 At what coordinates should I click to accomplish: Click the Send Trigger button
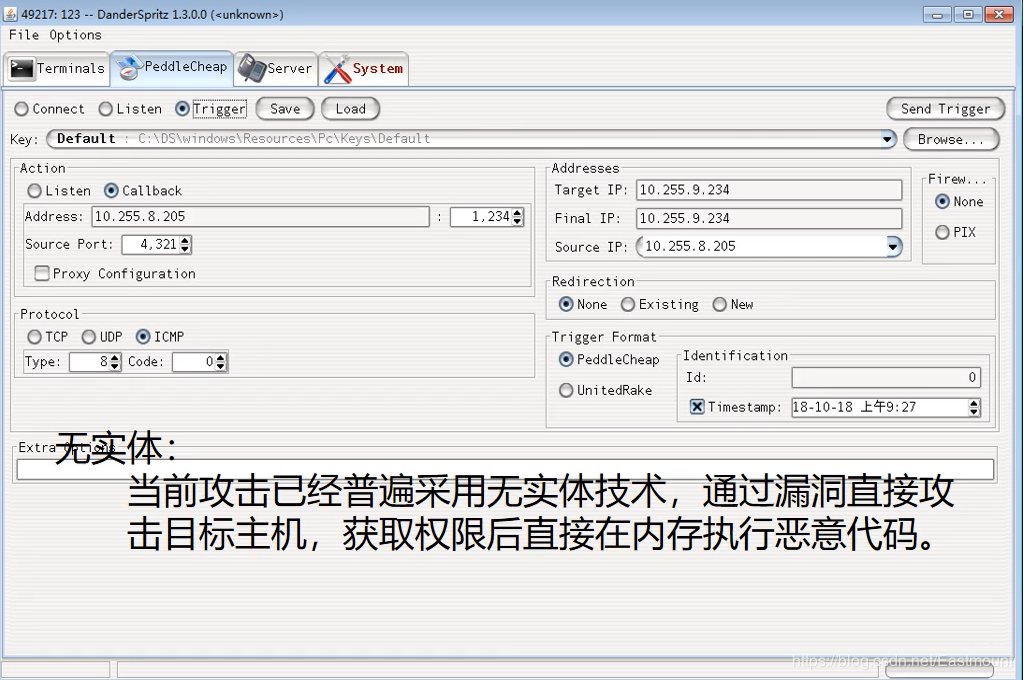coord(945,109)
